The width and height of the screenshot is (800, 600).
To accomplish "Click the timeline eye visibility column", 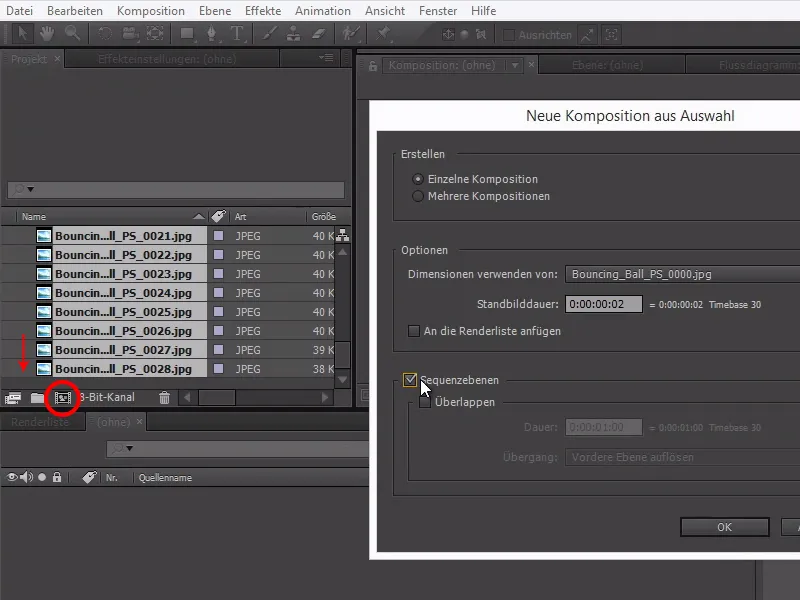I will coord(12,478).
